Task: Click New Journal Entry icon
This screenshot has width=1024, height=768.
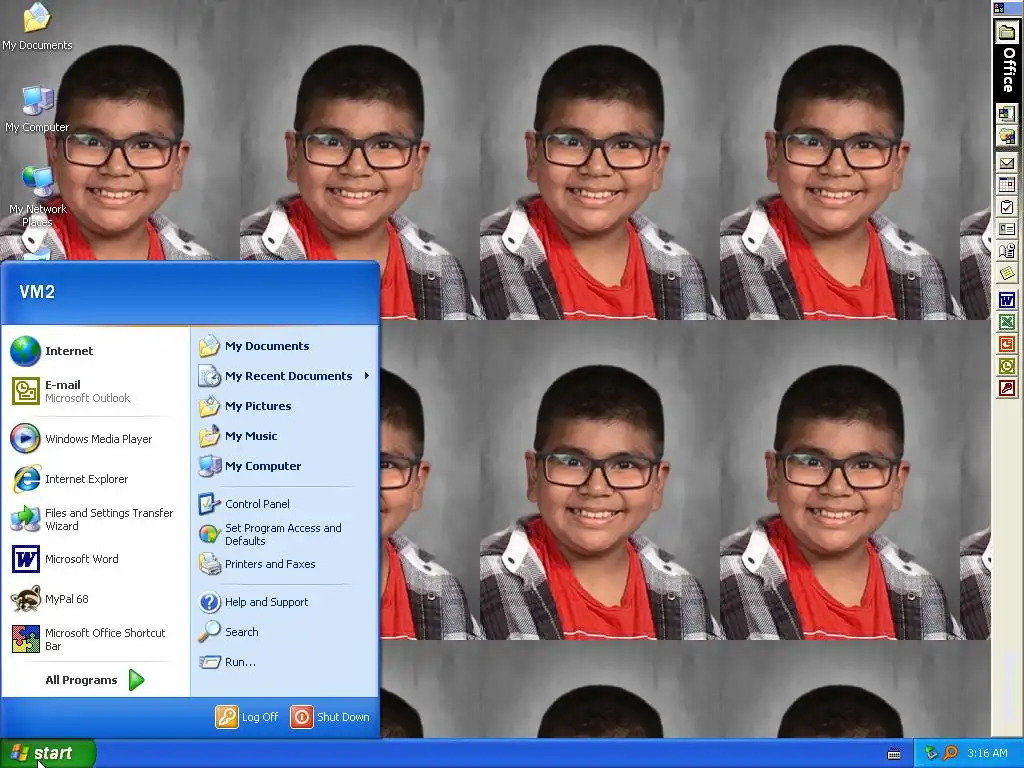Action: 1006,251
